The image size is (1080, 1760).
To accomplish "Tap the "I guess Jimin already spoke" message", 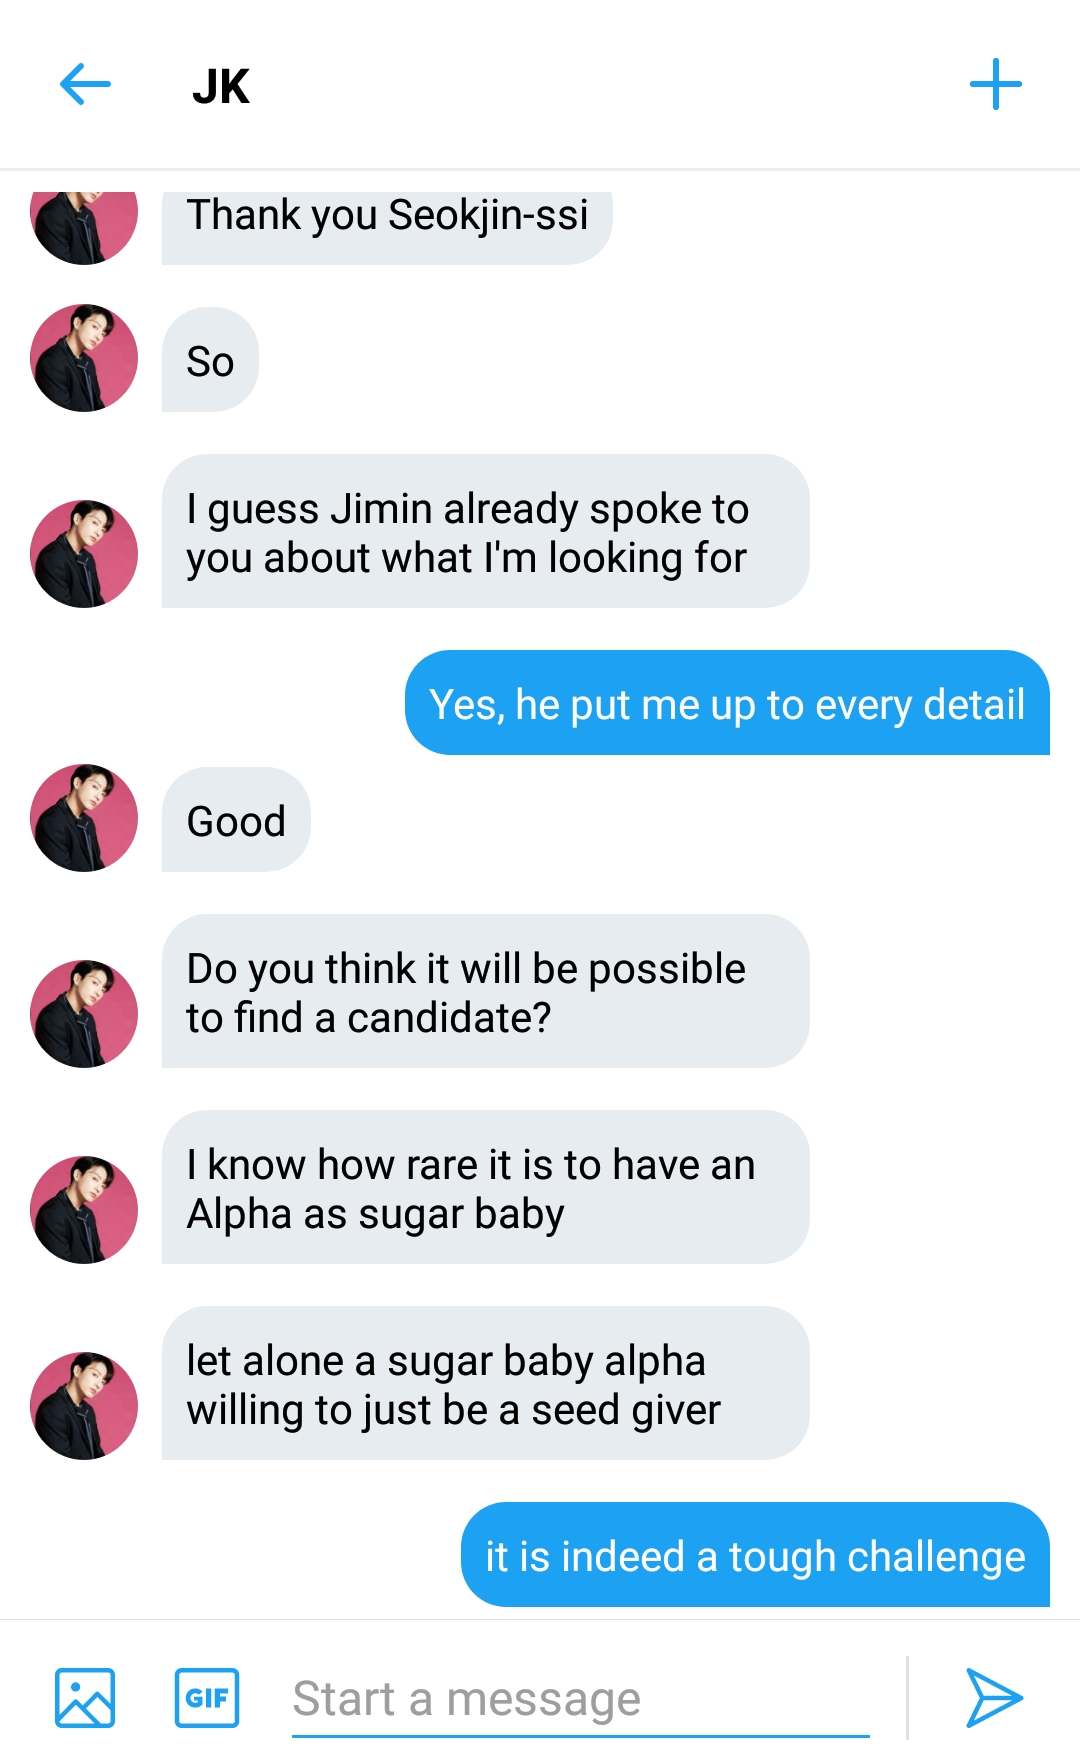I will [485, 532].
